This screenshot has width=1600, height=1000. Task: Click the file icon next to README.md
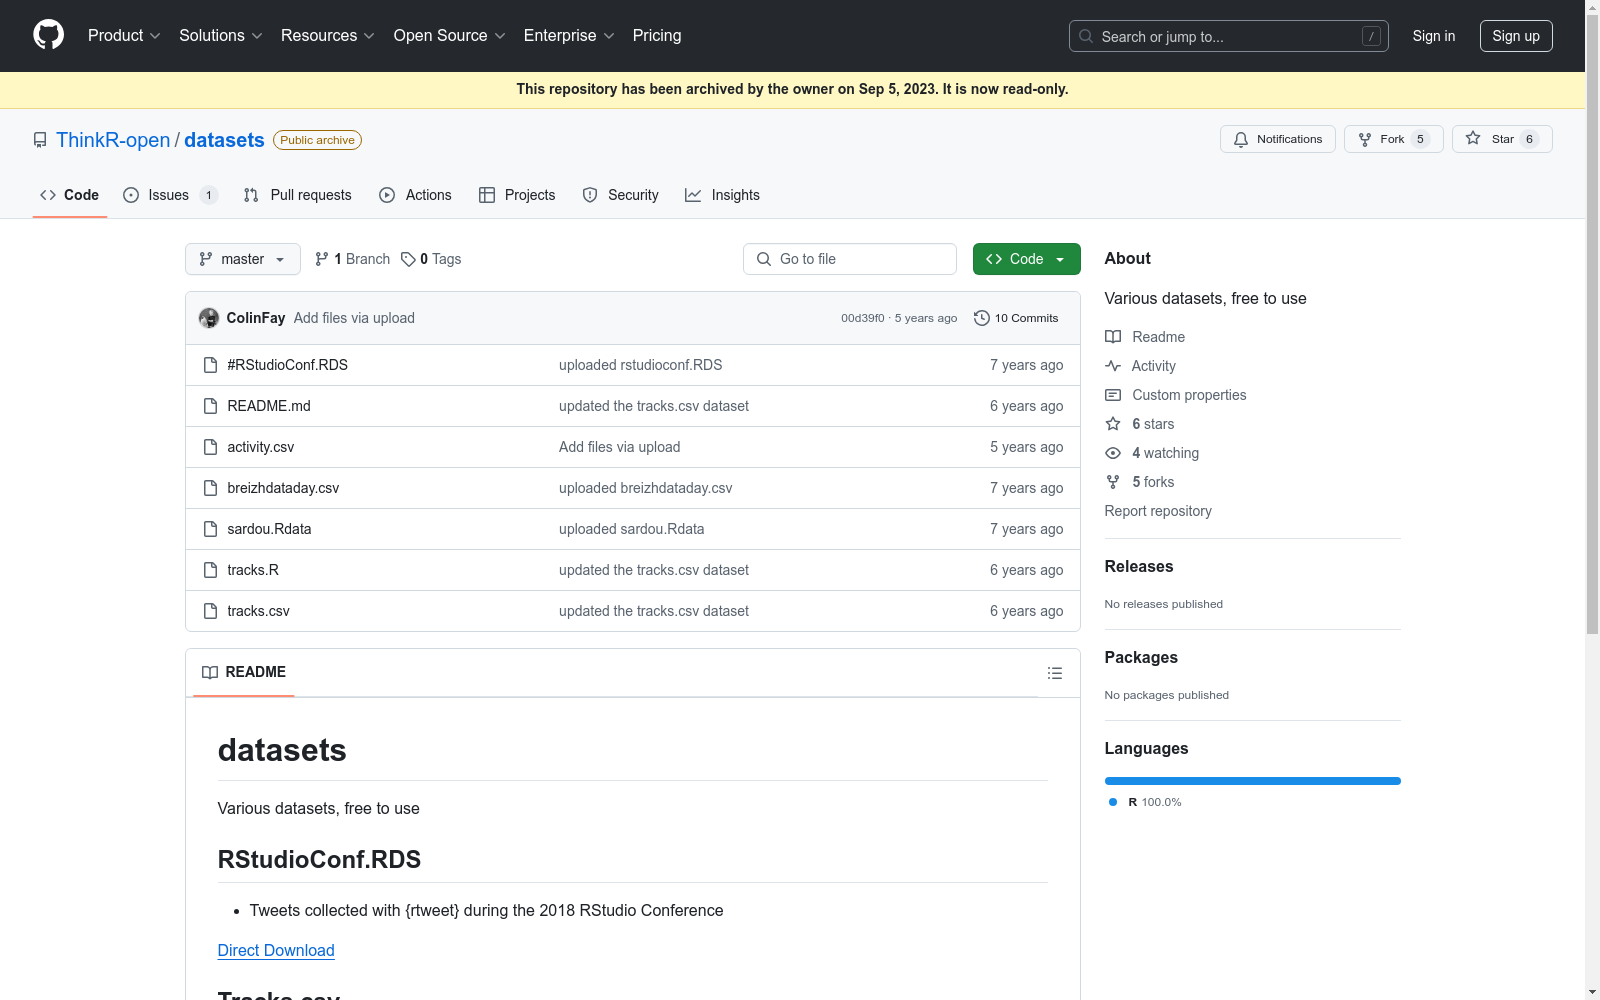click(x=210, y=406)
